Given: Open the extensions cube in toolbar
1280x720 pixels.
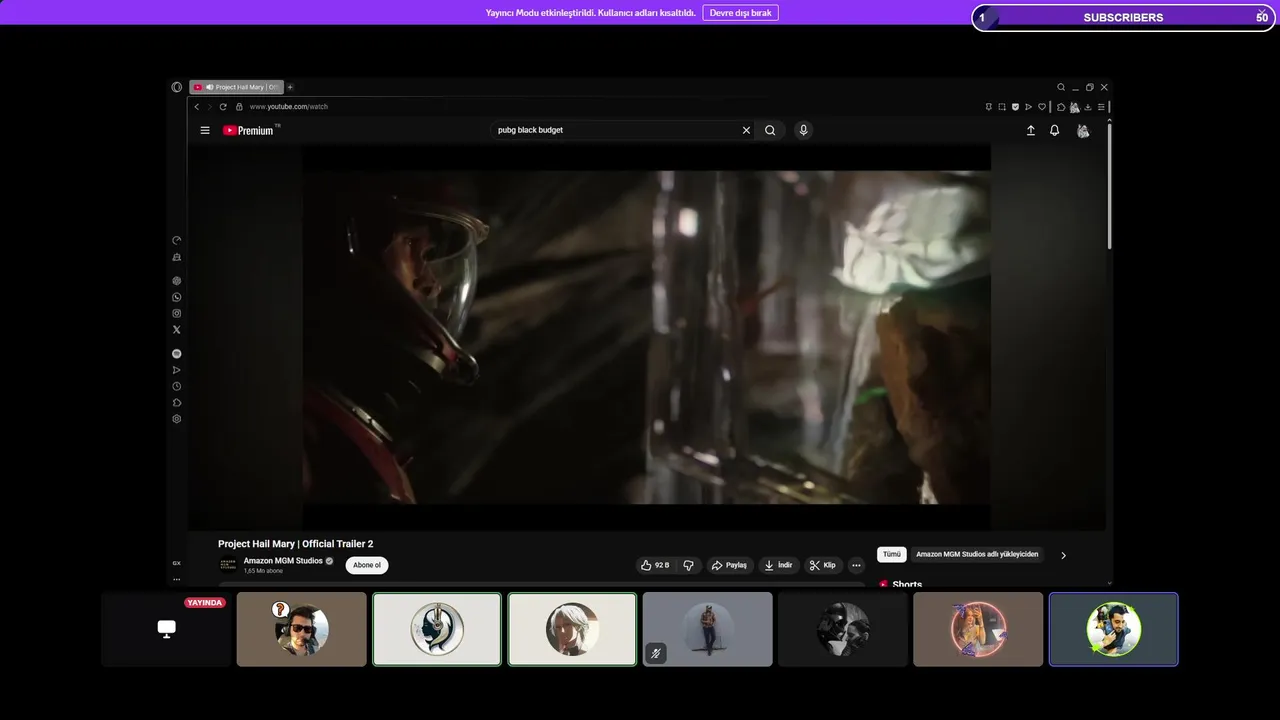Looking at the screenshot, I should pos(1061,107).
